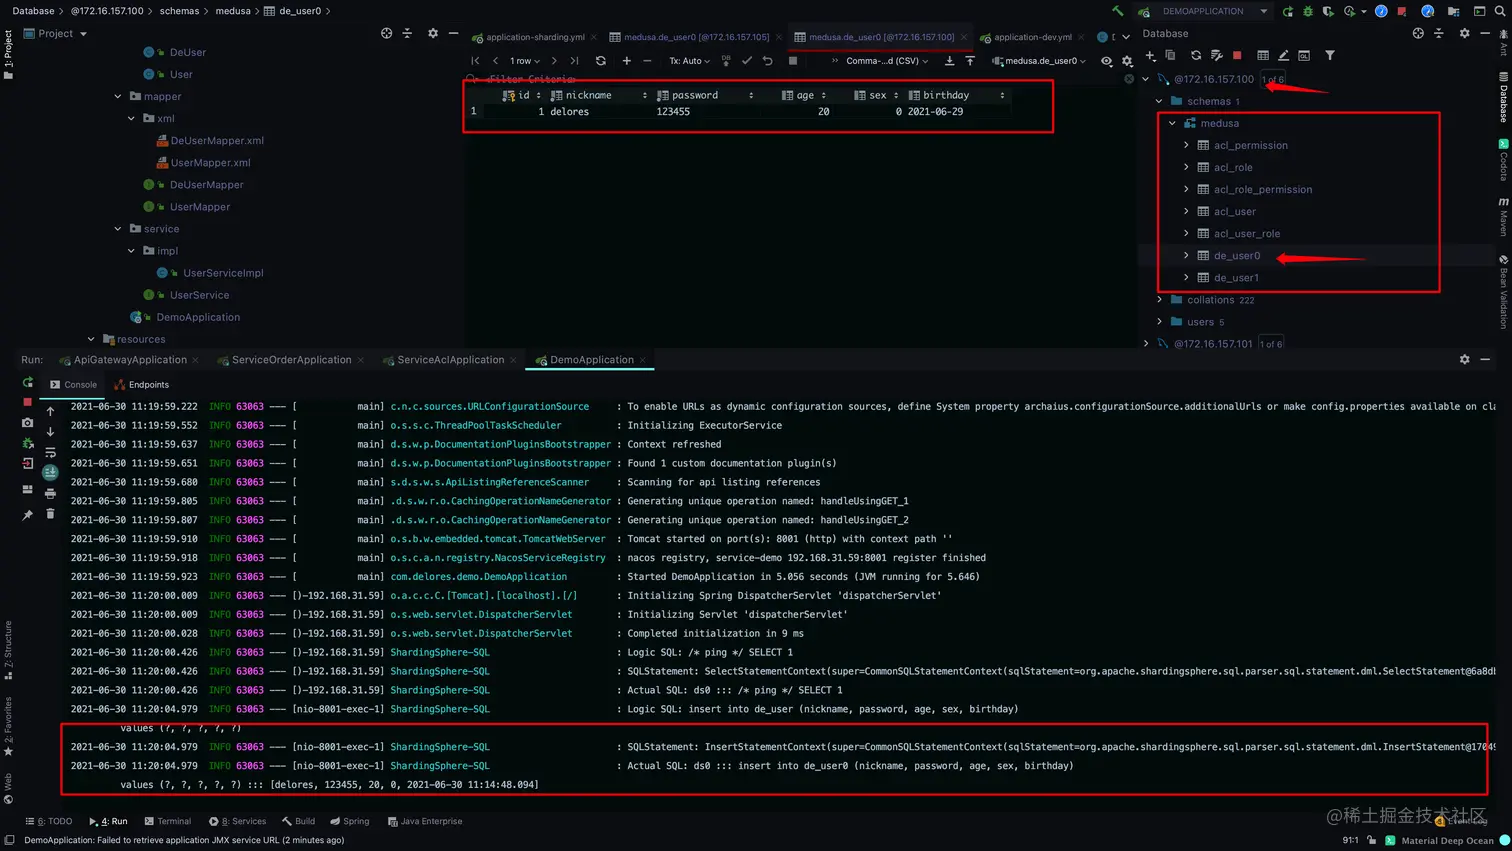Screen dimensions: 1512x851
Task: Open the Comma-separated CSV extractor dropdown
Action: click(887, 61)
